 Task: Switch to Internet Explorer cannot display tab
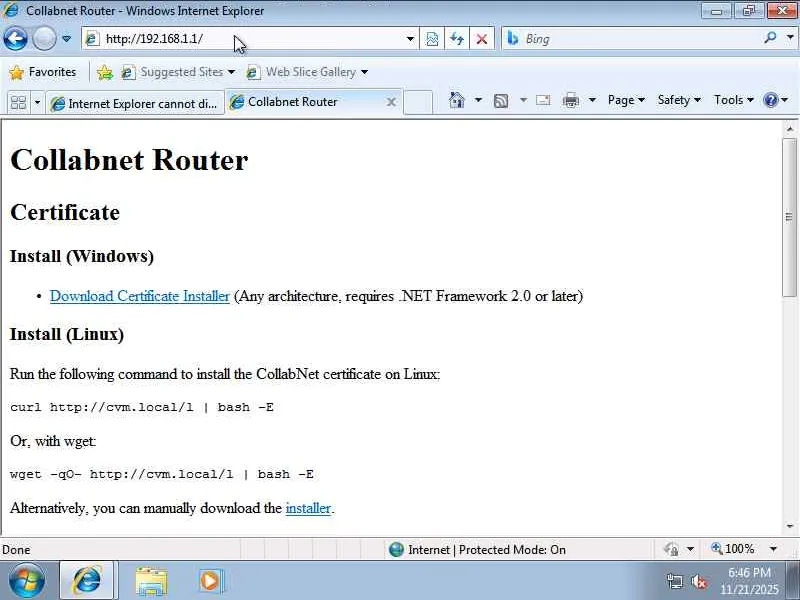tap(135, 104)
